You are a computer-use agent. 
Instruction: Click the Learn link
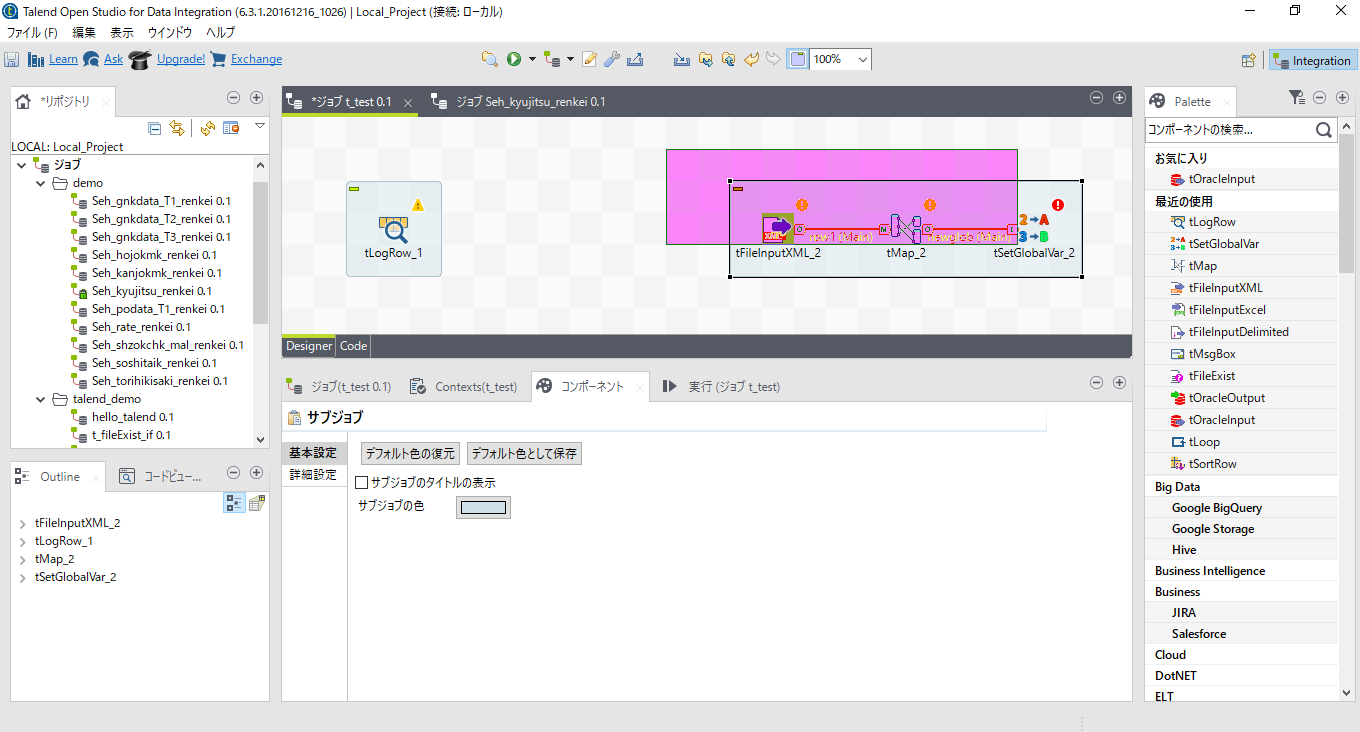coord(63,59)
